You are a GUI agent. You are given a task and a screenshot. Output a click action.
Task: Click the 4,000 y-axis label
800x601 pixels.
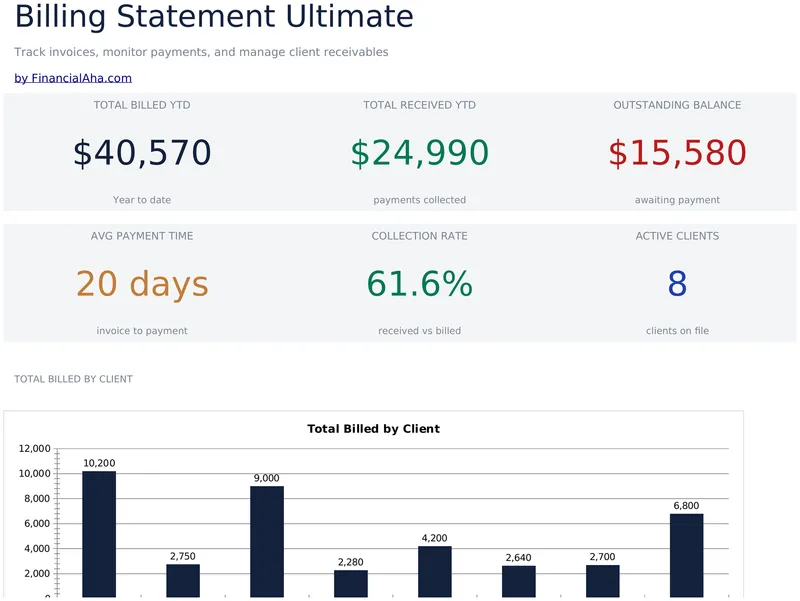[x=37, y=548]
